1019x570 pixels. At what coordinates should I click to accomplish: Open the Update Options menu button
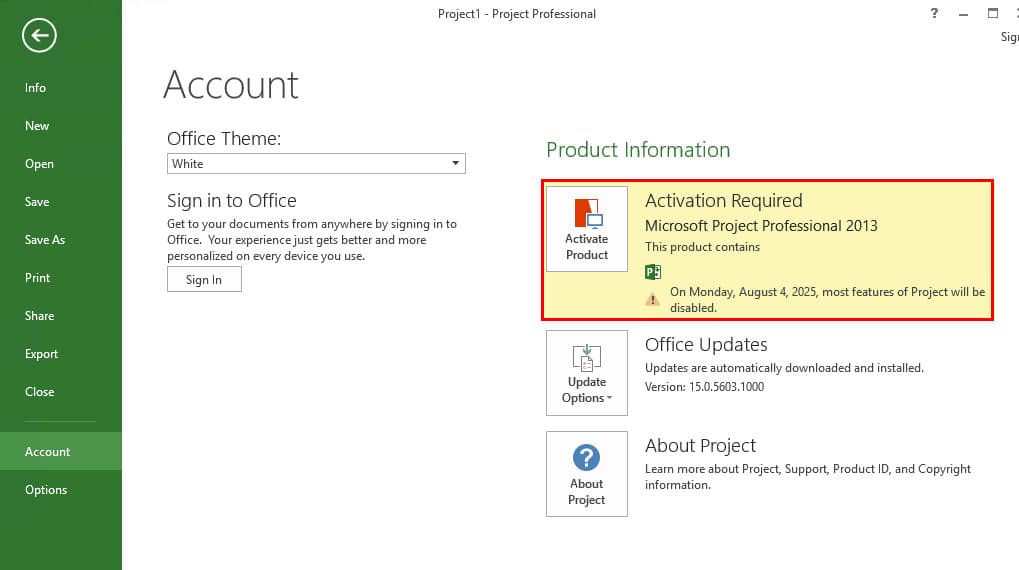point(587,372)
